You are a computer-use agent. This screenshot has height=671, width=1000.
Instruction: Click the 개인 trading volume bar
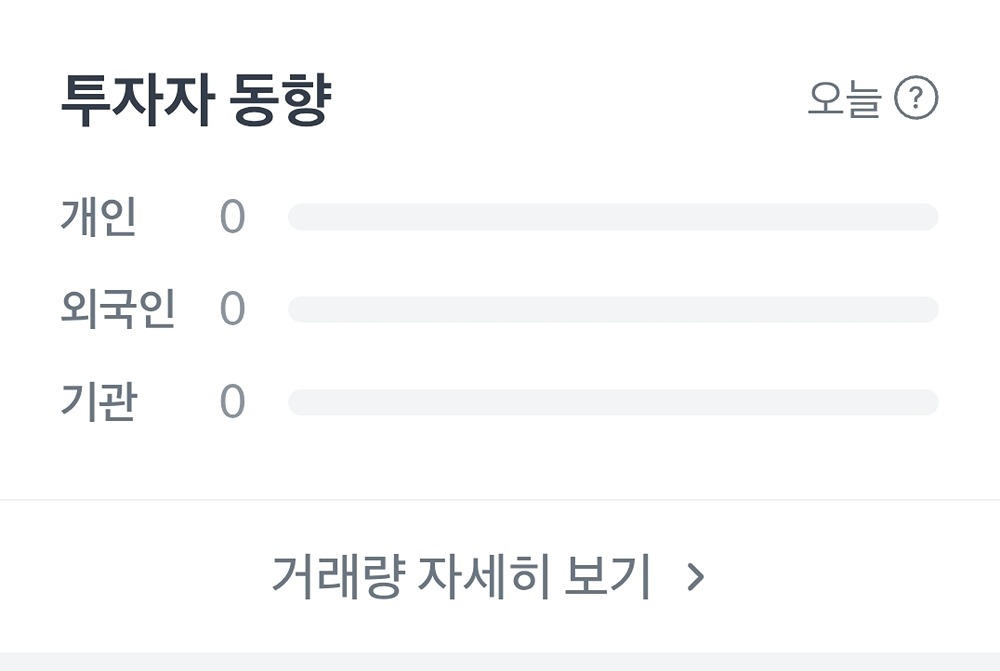(613, 217)
